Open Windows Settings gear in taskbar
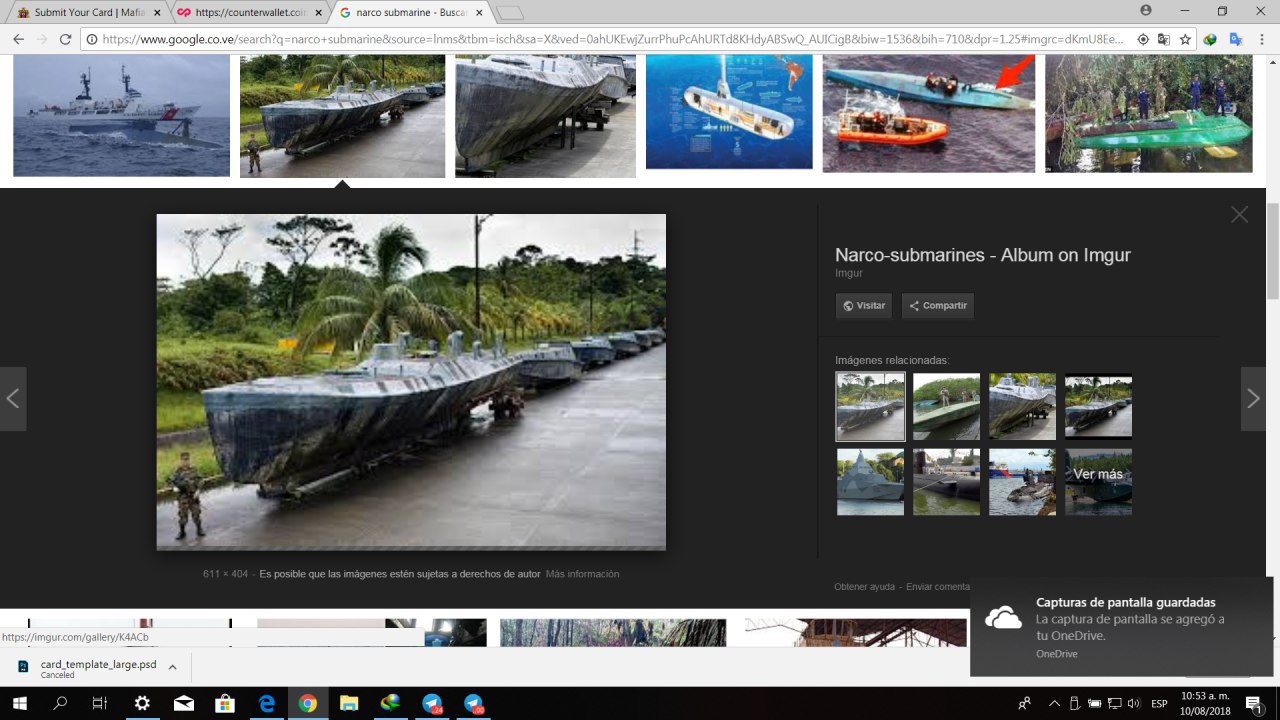1280x720 pixels. (x=142, y=704)
